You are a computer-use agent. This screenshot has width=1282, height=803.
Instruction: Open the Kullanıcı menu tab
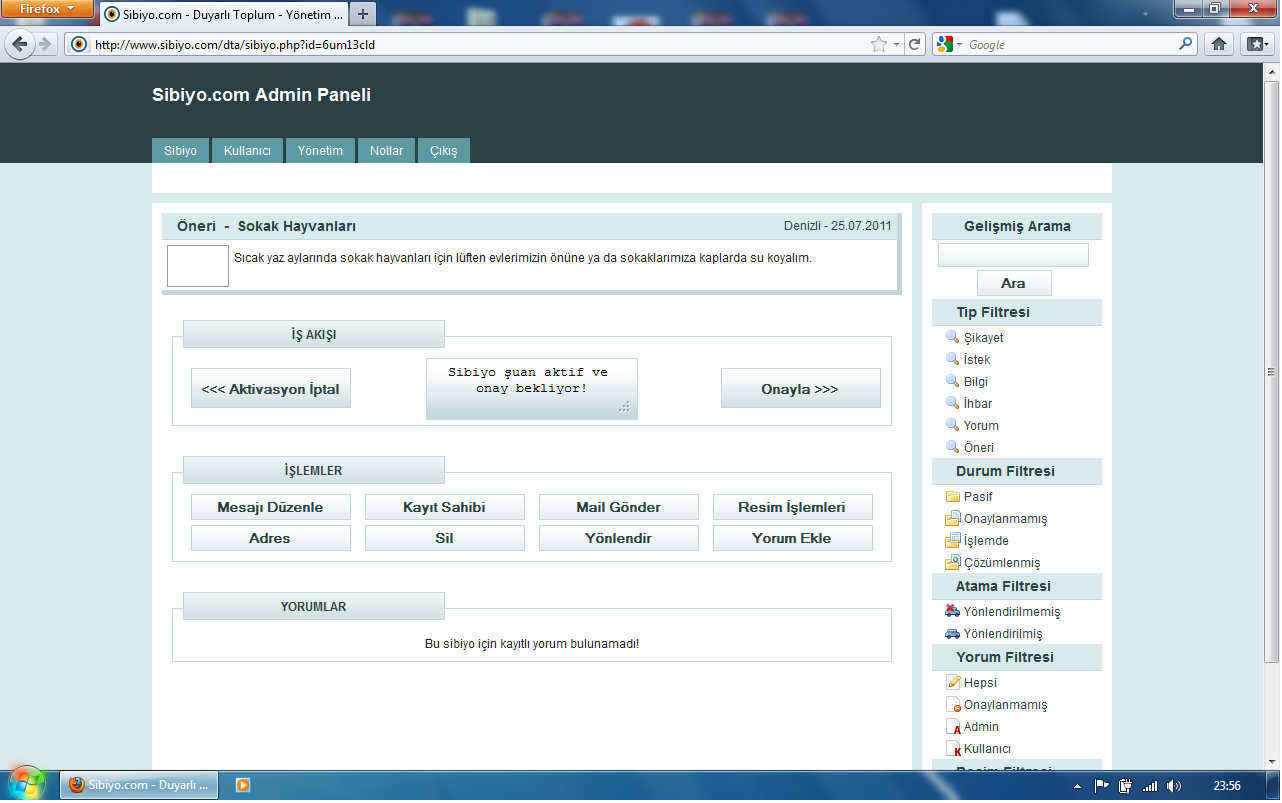247,151
